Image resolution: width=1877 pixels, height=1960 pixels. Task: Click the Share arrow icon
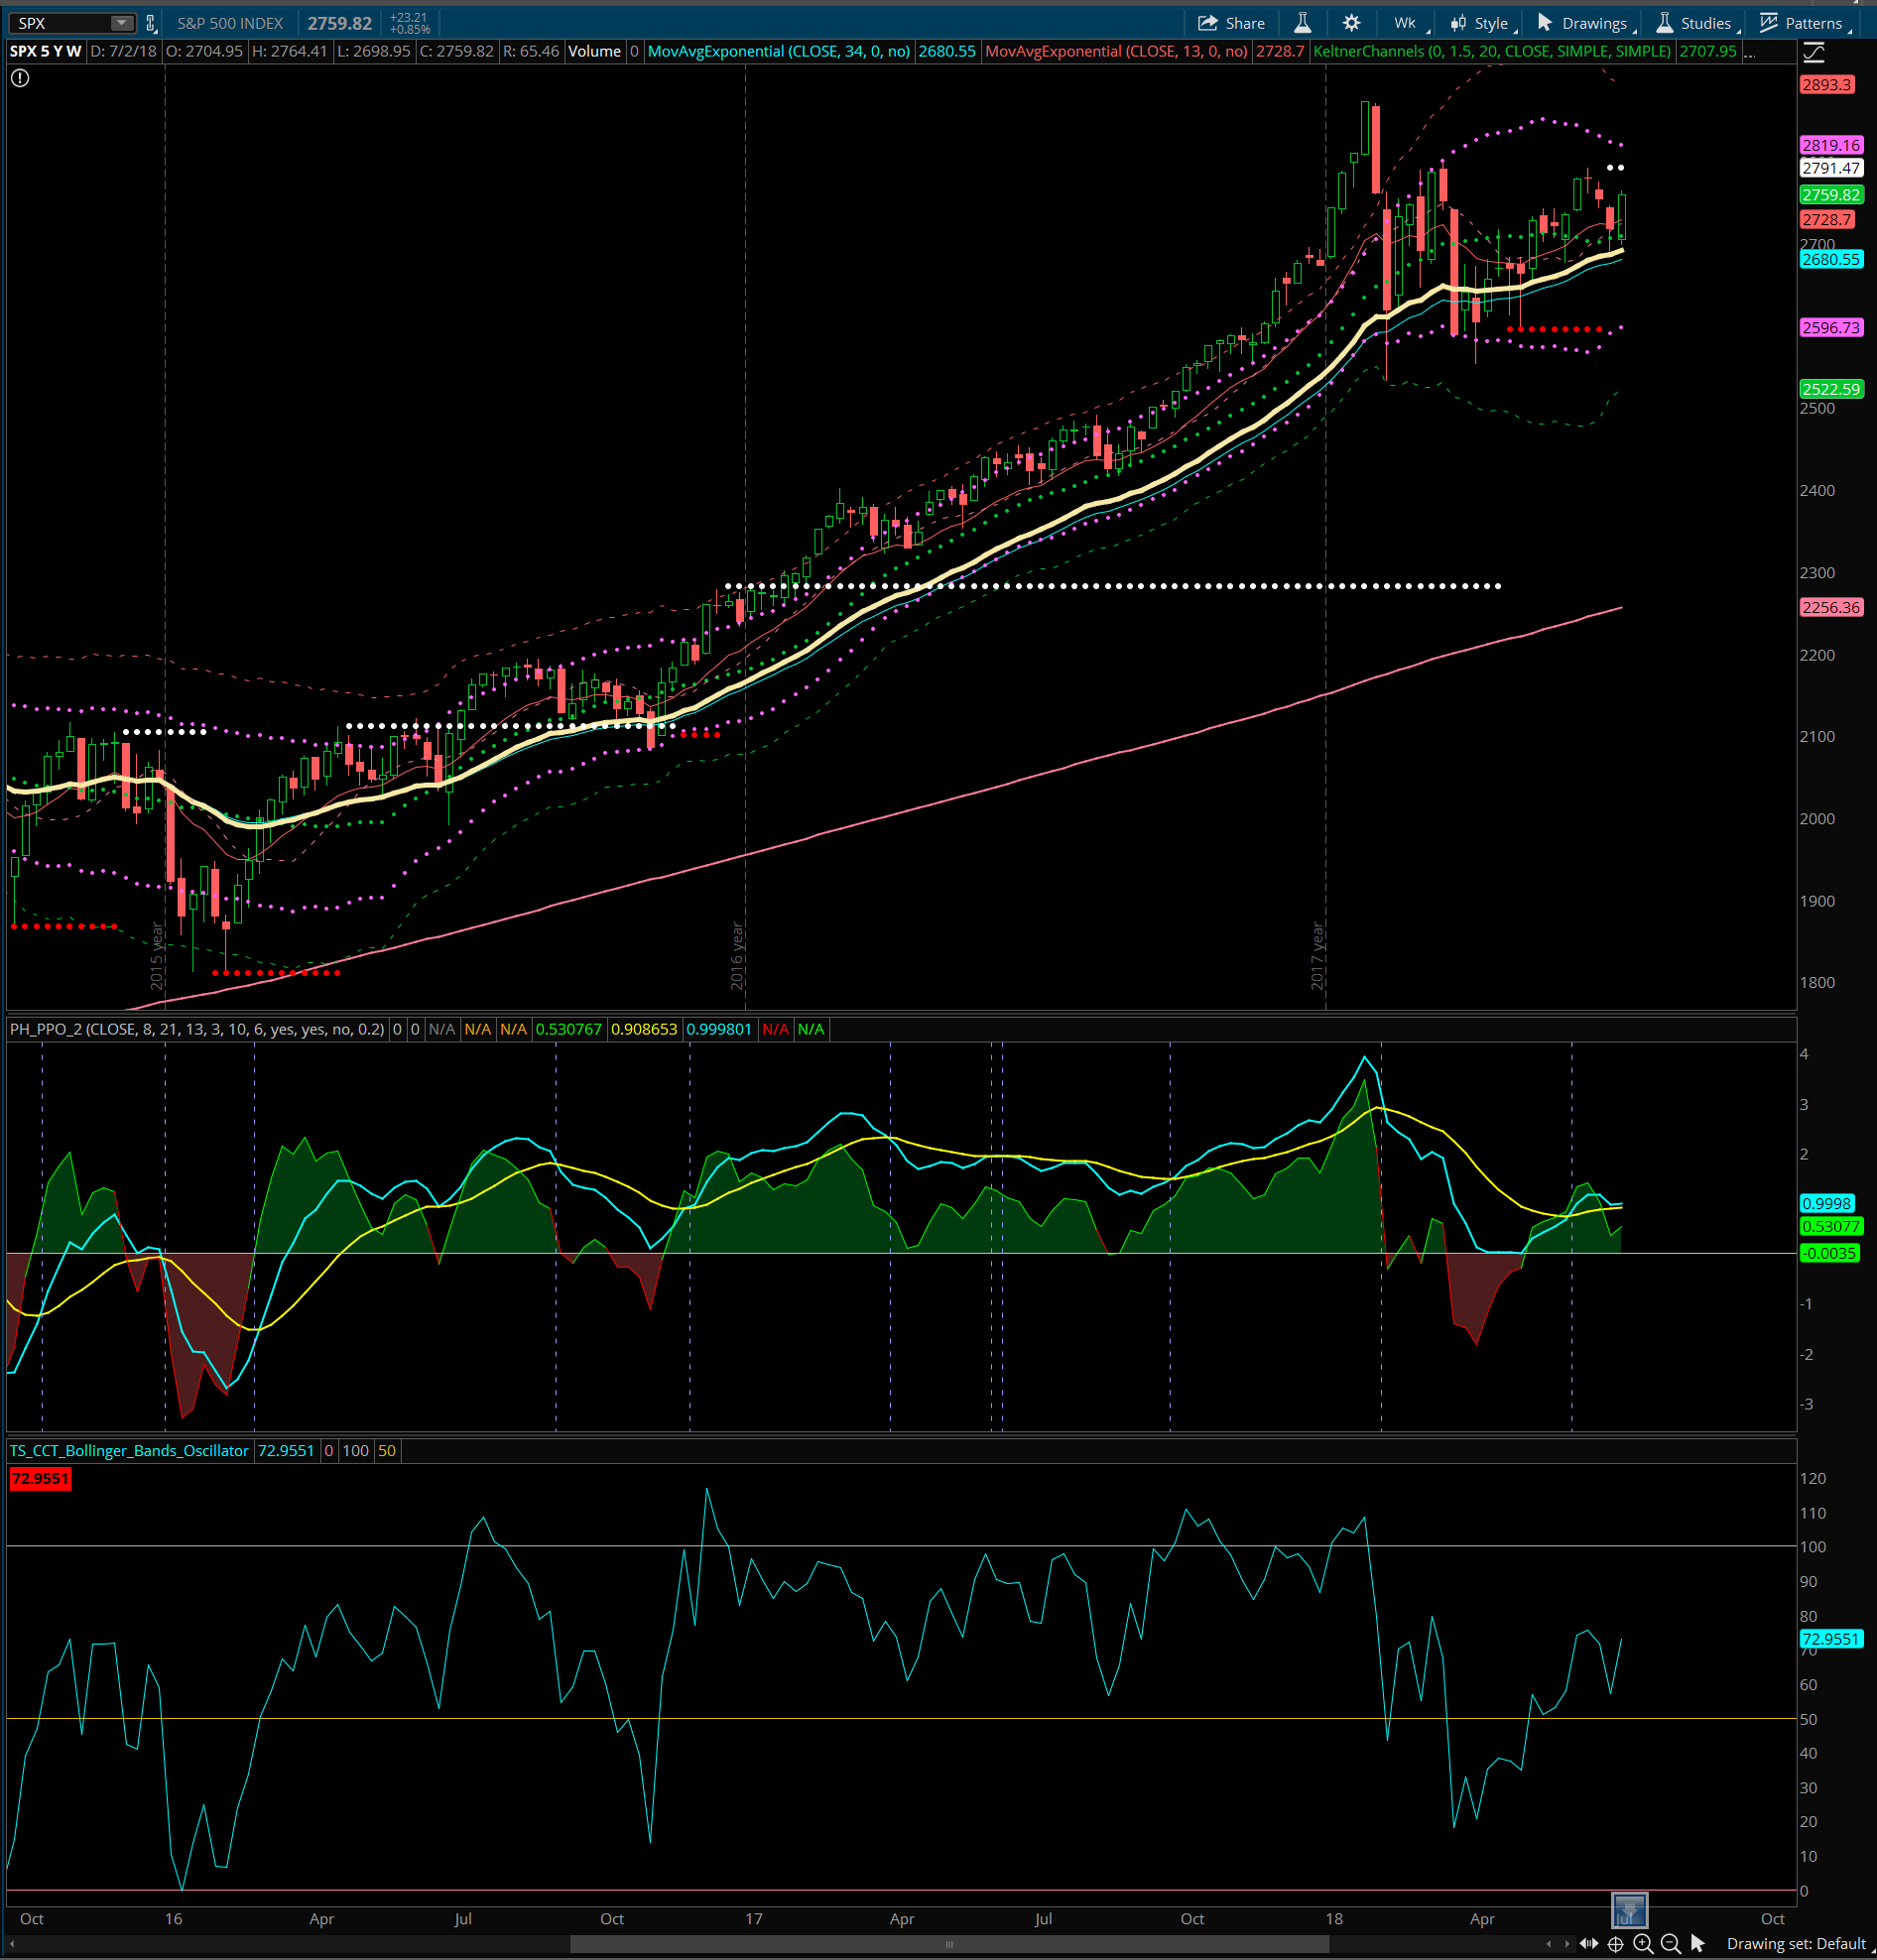coord(1208,23)
